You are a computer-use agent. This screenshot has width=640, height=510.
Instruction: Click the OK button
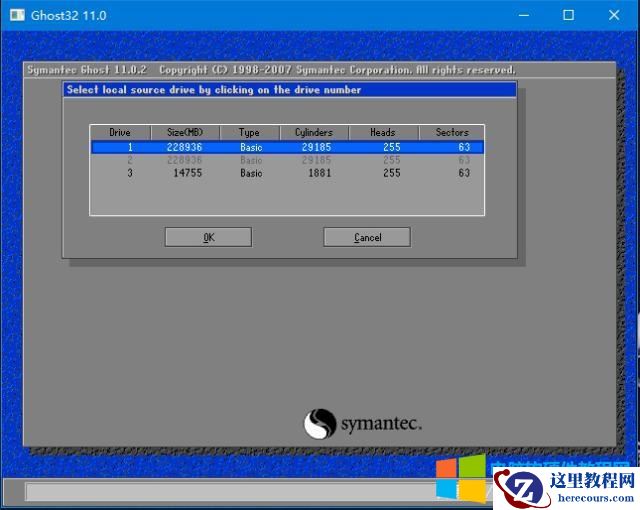click(208, 237)
